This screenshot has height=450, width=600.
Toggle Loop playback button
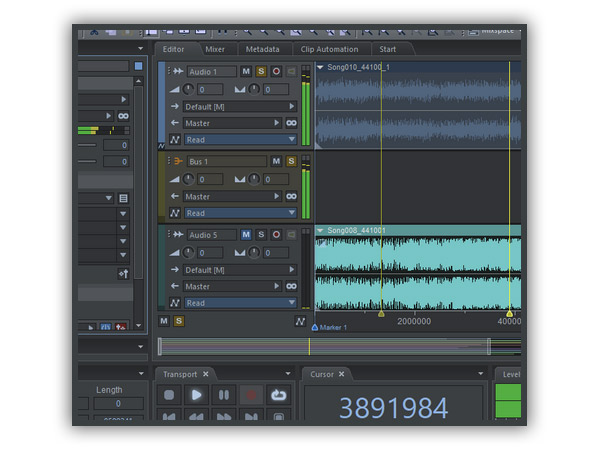coord(279,395)
